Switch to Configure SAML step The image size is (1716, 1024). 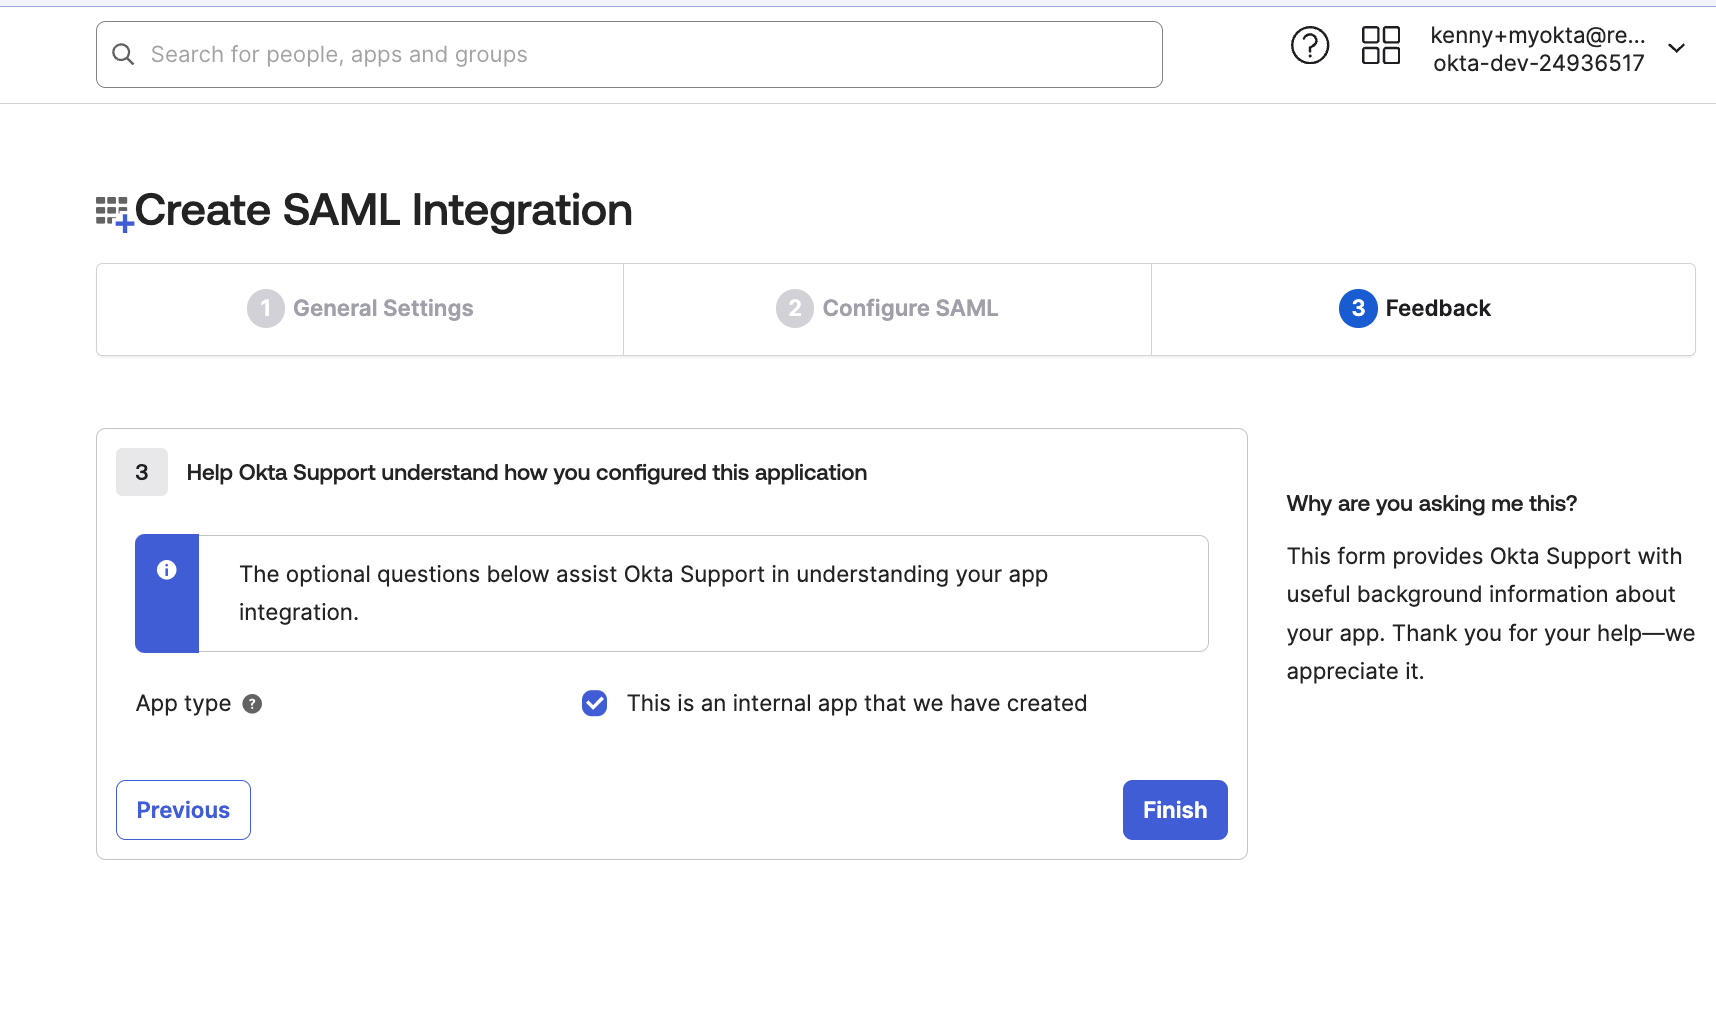point(909,308)
